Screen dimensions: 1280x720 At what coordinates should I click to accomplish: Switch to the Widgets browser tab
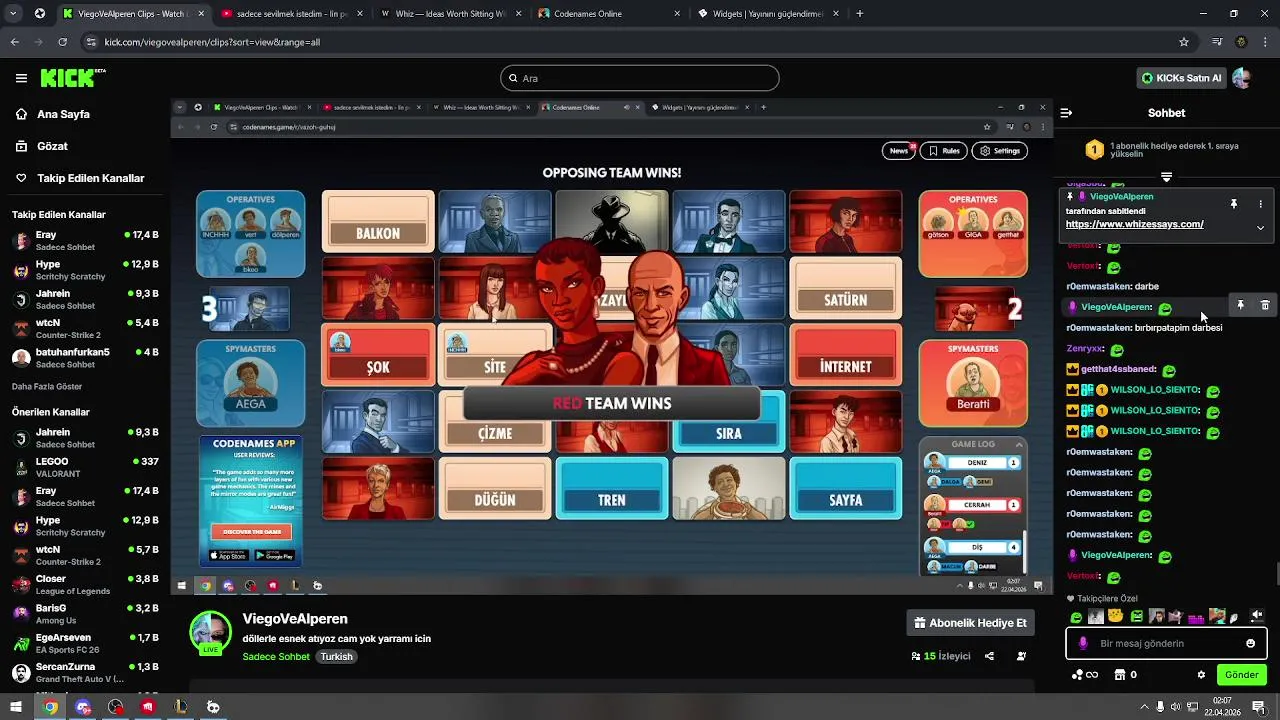pyautogui.click(x=767, y=14)
